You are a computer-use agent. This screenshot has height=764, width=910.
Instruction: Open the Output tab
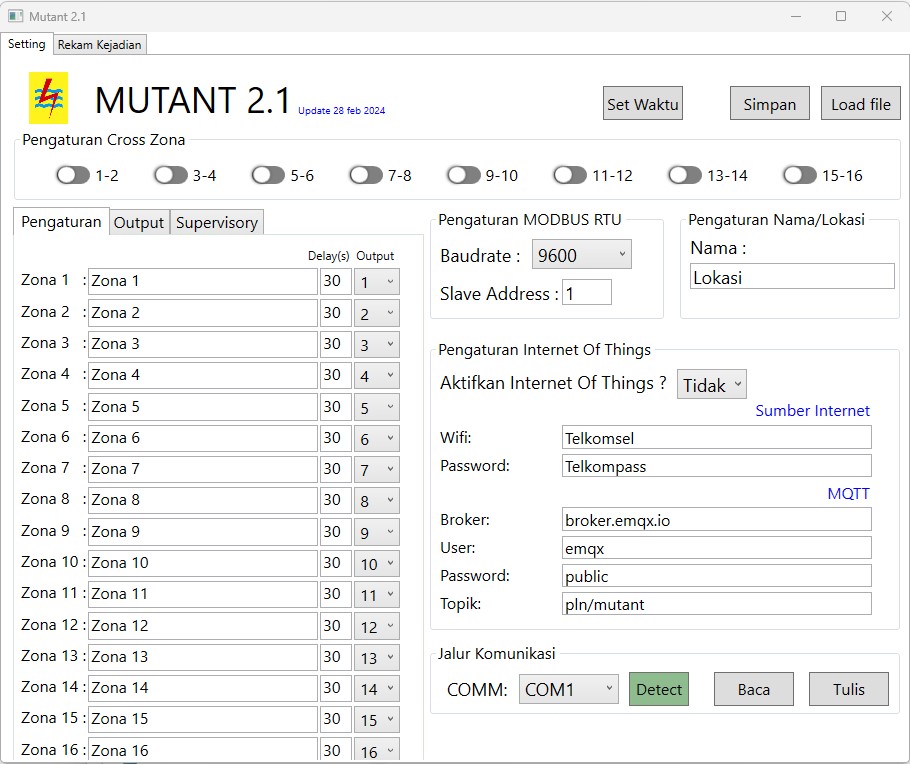coord(139,223)
